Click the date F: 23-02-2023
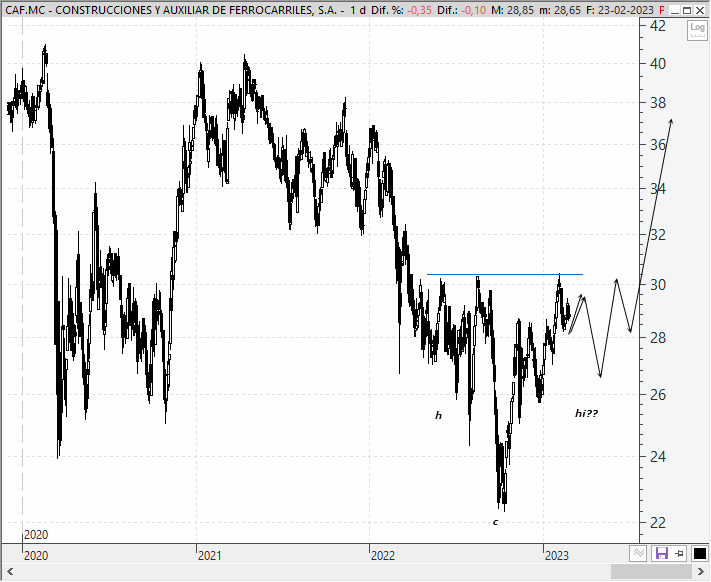The width and height of the screenshot is (711, 582). click(x=620, y=10)
